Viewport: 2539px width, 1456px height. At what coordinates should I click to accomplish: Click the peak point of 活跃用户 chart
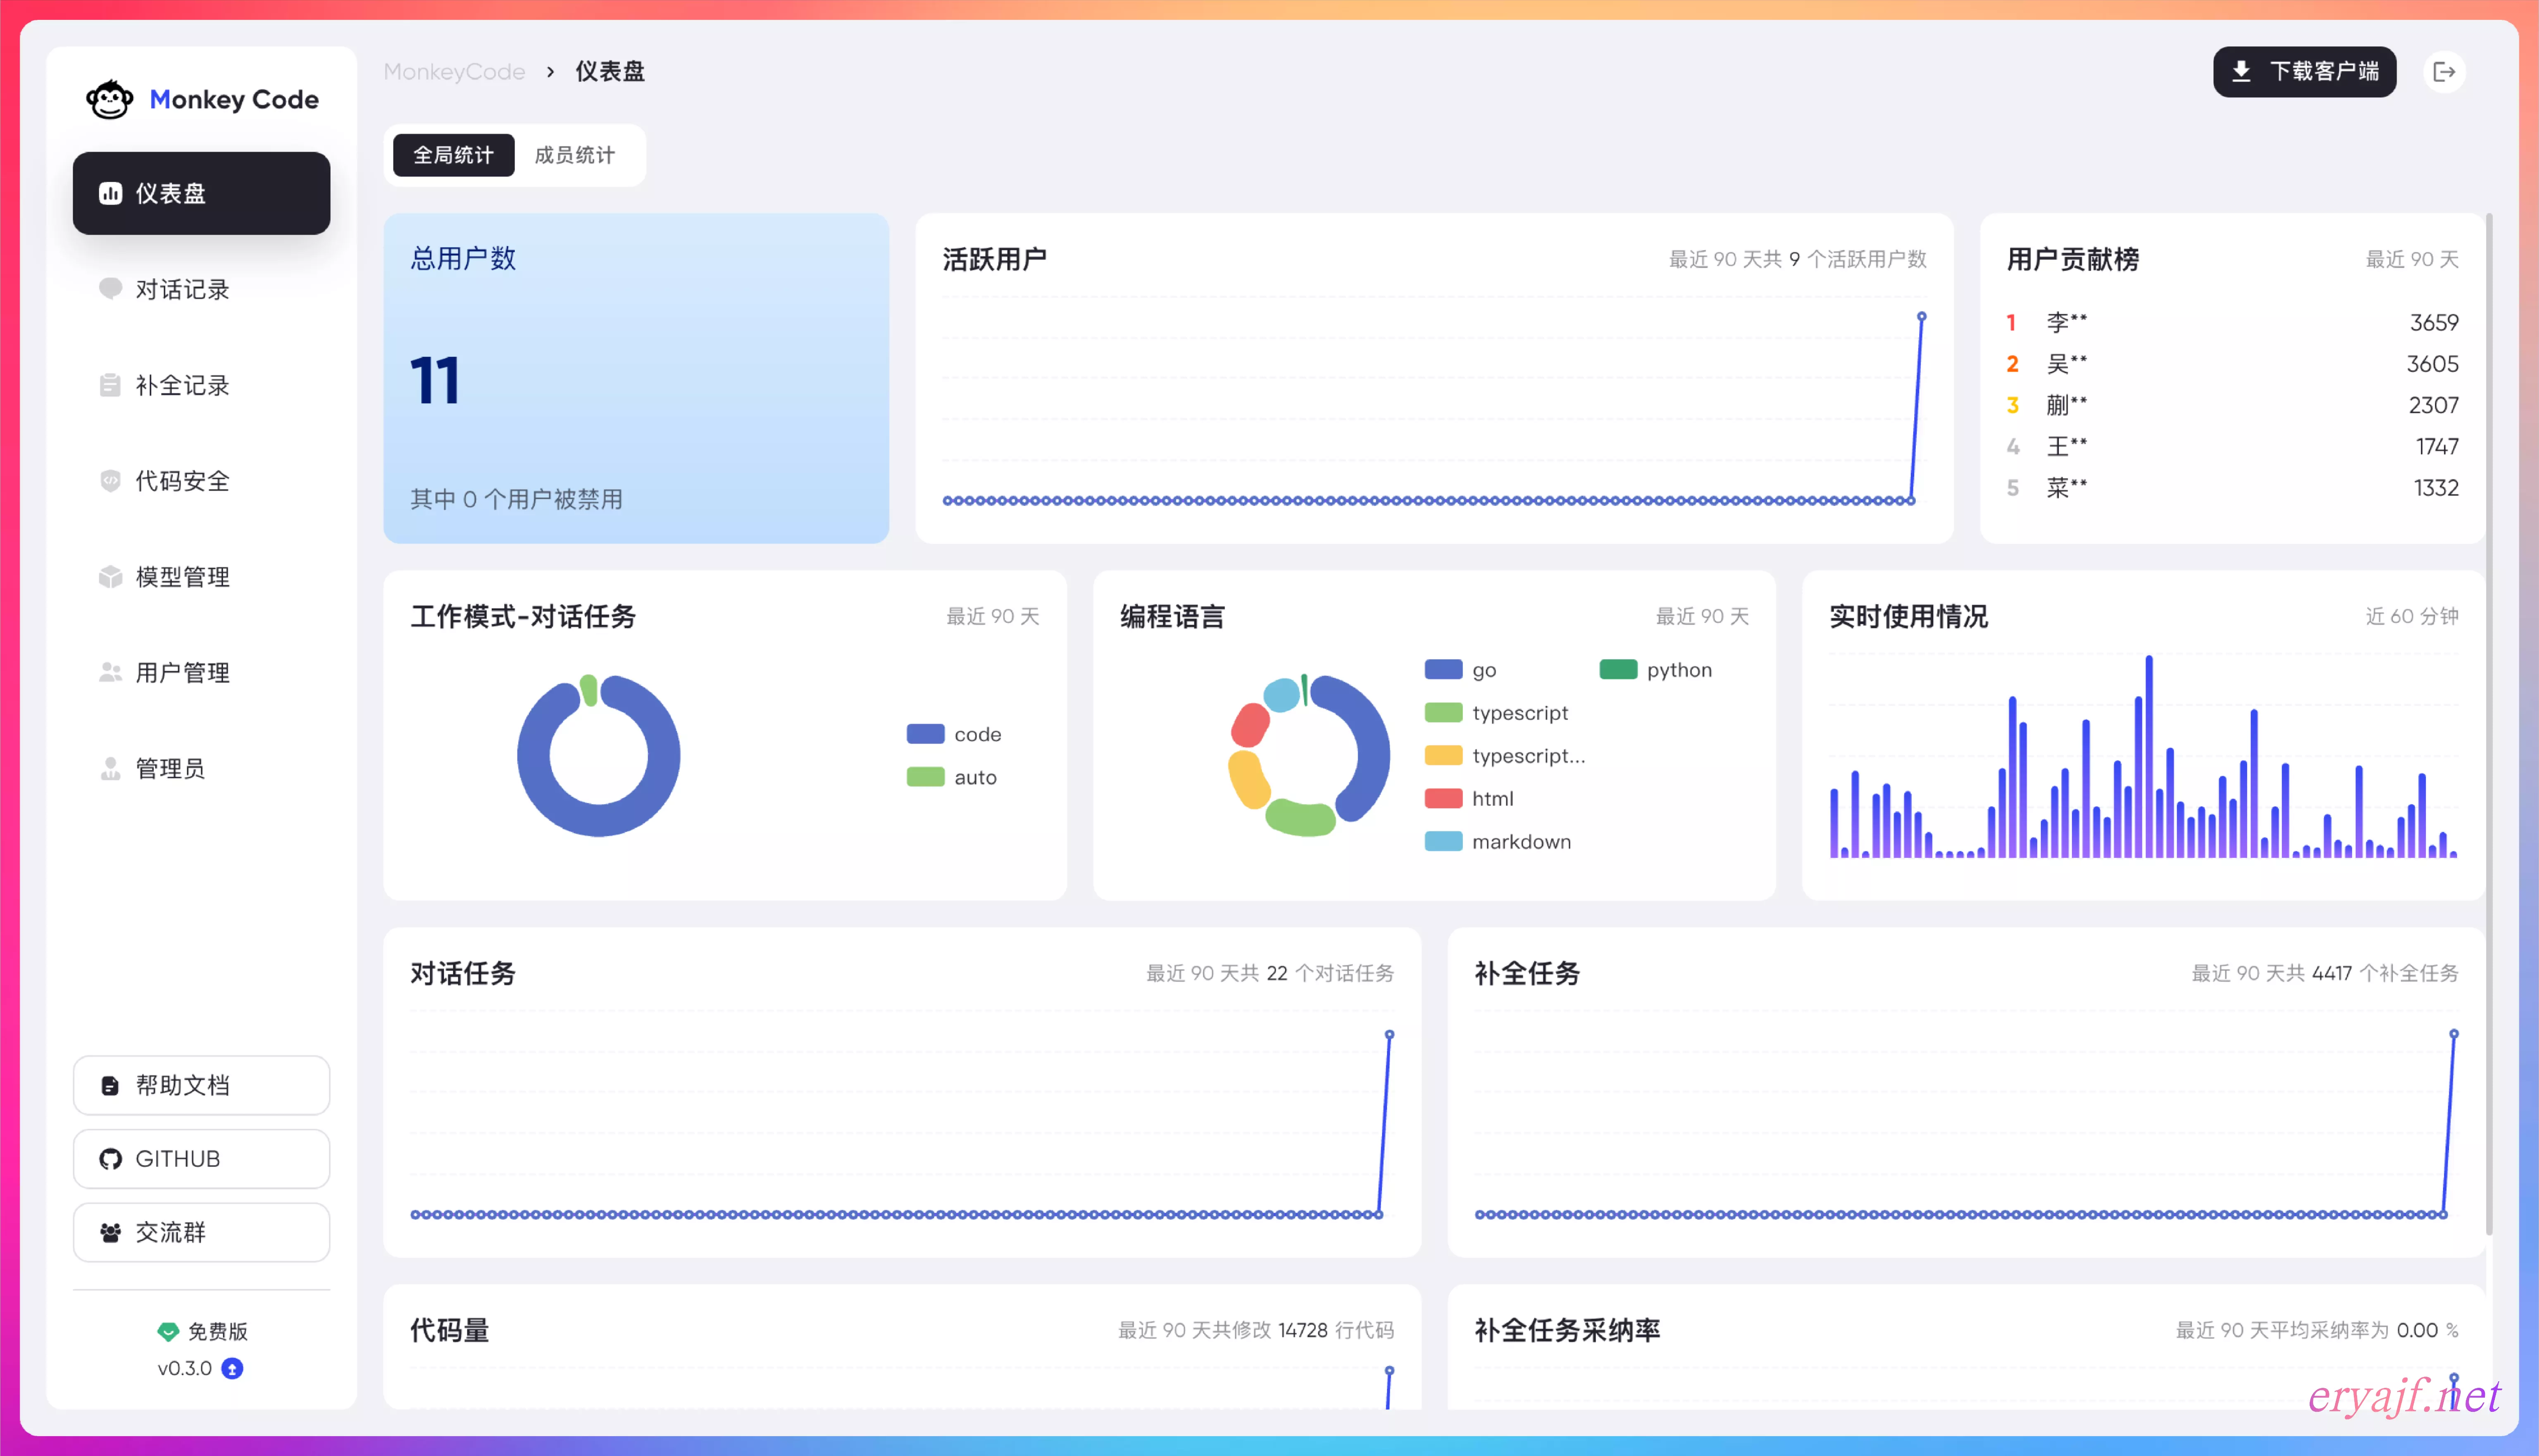pyautogui.click(x=1921, y=317)
